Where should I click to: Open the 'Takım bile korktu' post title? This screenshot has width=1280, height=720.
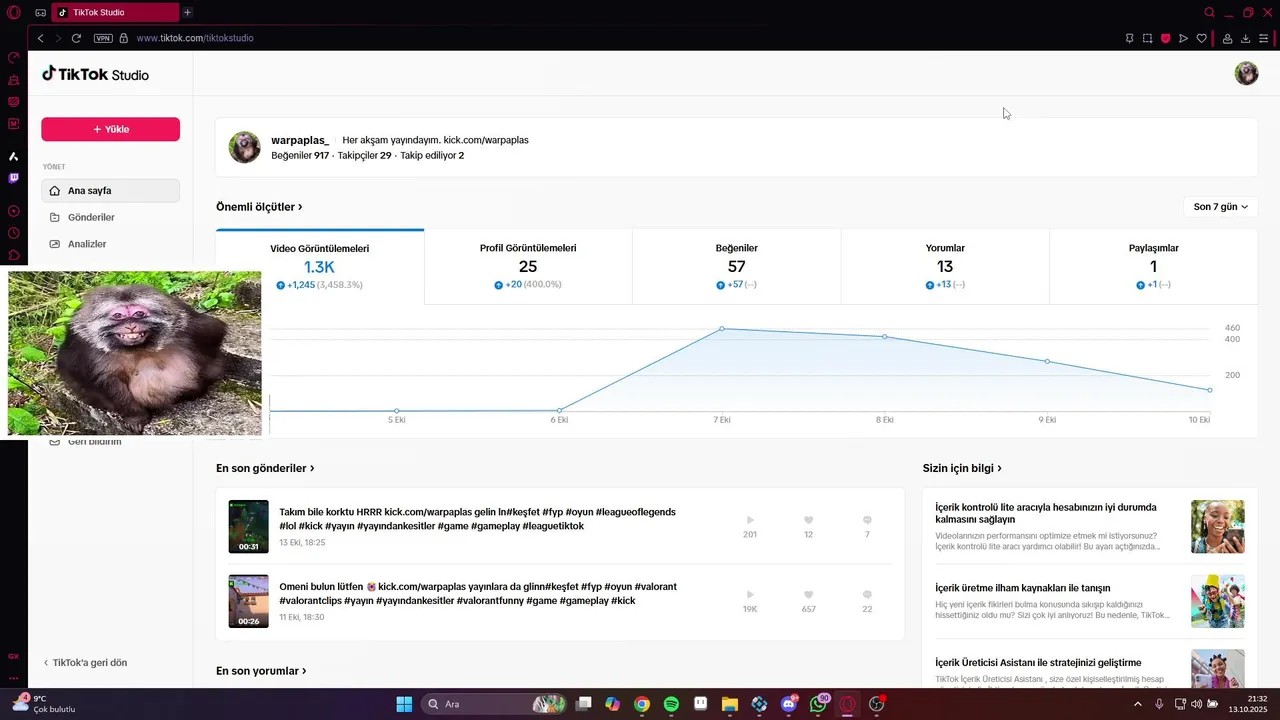pyautogui.click(x=478, y=519)
